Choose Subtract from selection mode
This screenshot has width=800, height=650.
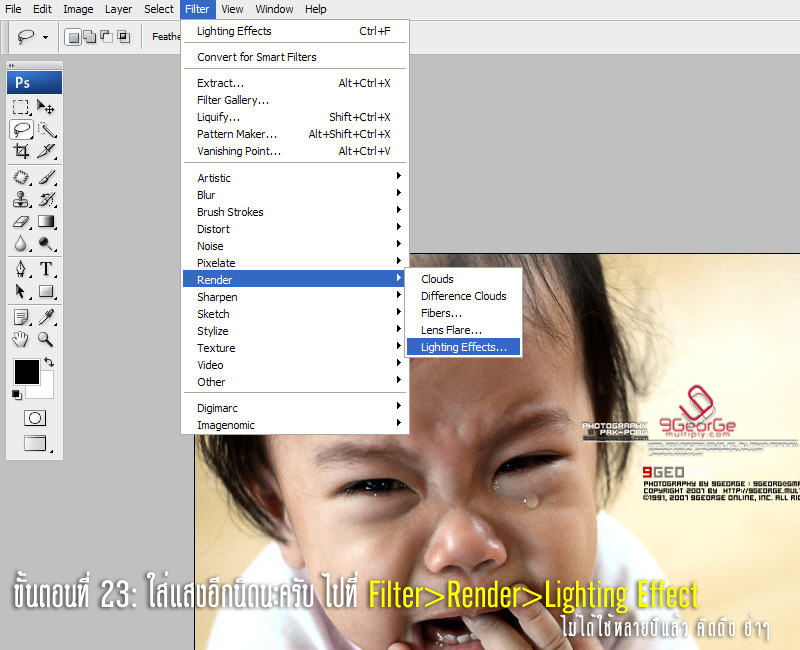point(106,37)
